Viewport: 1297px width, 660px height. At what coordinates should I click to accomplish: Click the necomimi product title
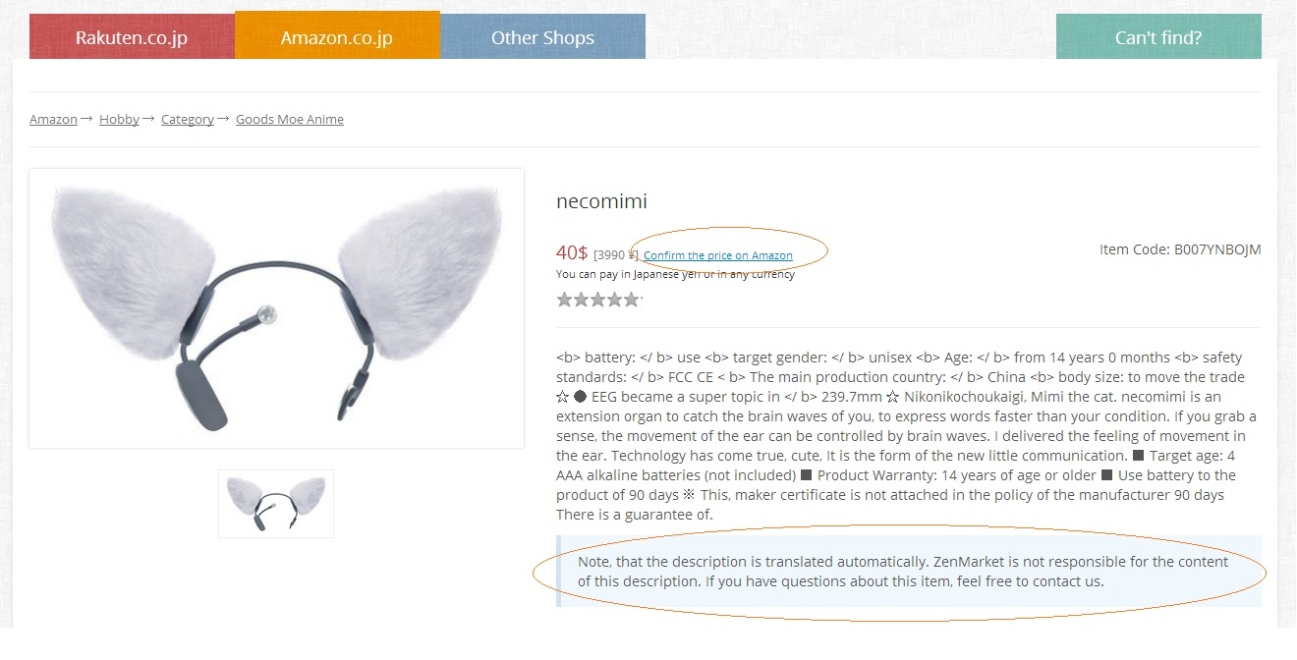601,201
